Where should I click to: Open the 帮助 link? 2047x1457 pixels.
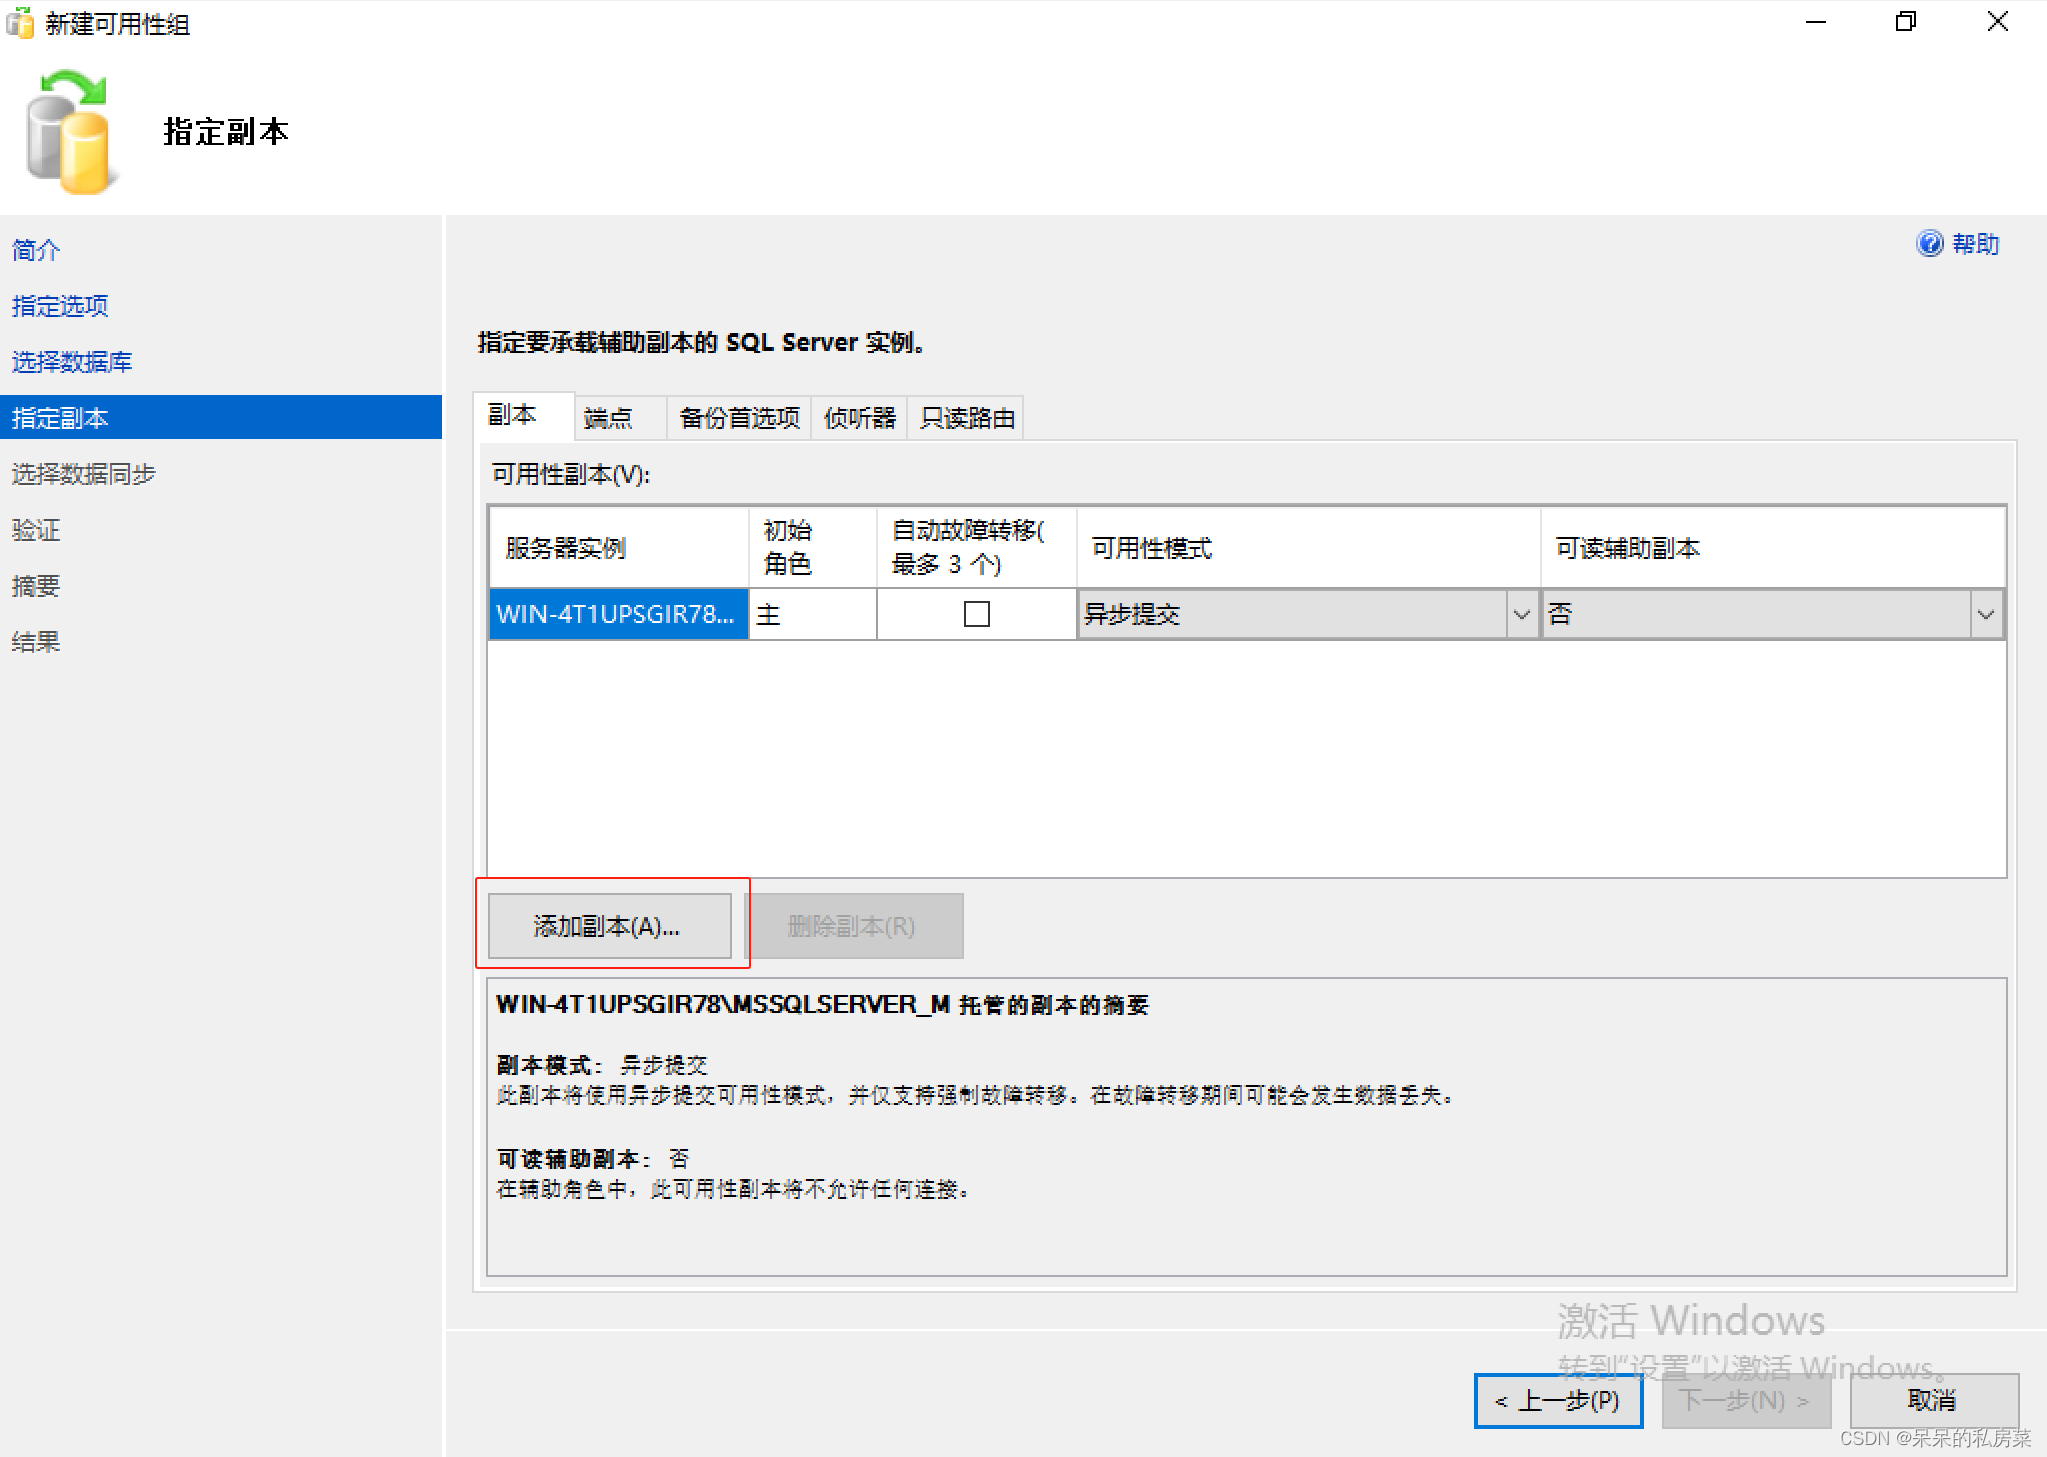pyautogui.click(x=1975, y=244)
